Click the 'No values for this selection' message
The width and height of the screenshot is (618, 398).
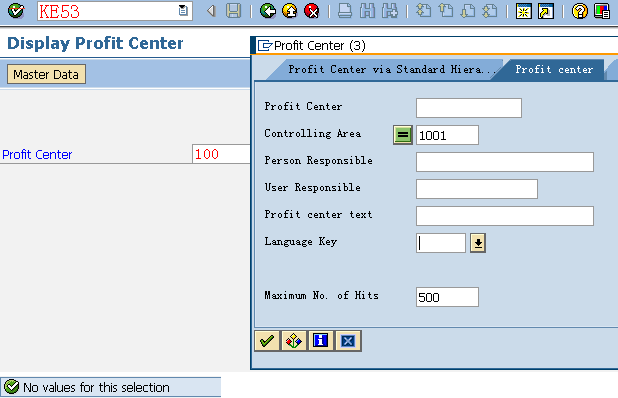pos(96,387)
